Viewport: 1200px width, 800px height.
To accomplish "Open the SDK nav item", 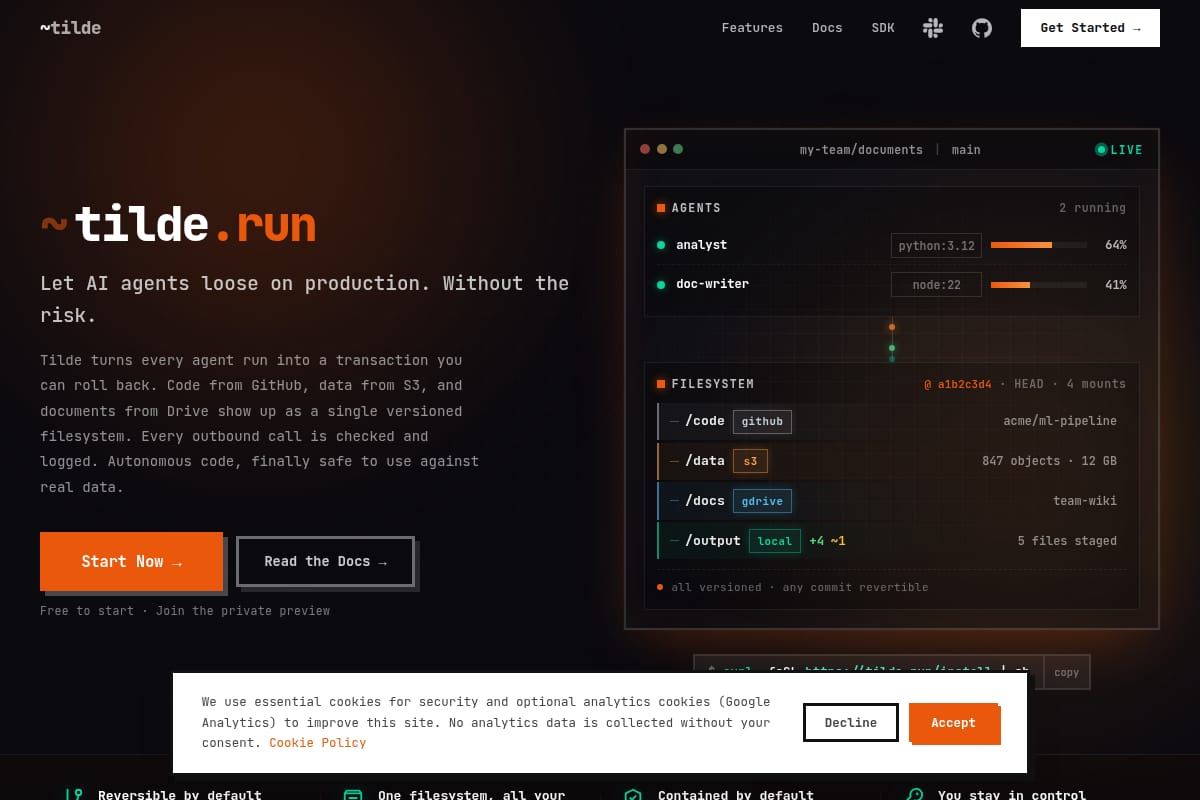I will [883, 28].
